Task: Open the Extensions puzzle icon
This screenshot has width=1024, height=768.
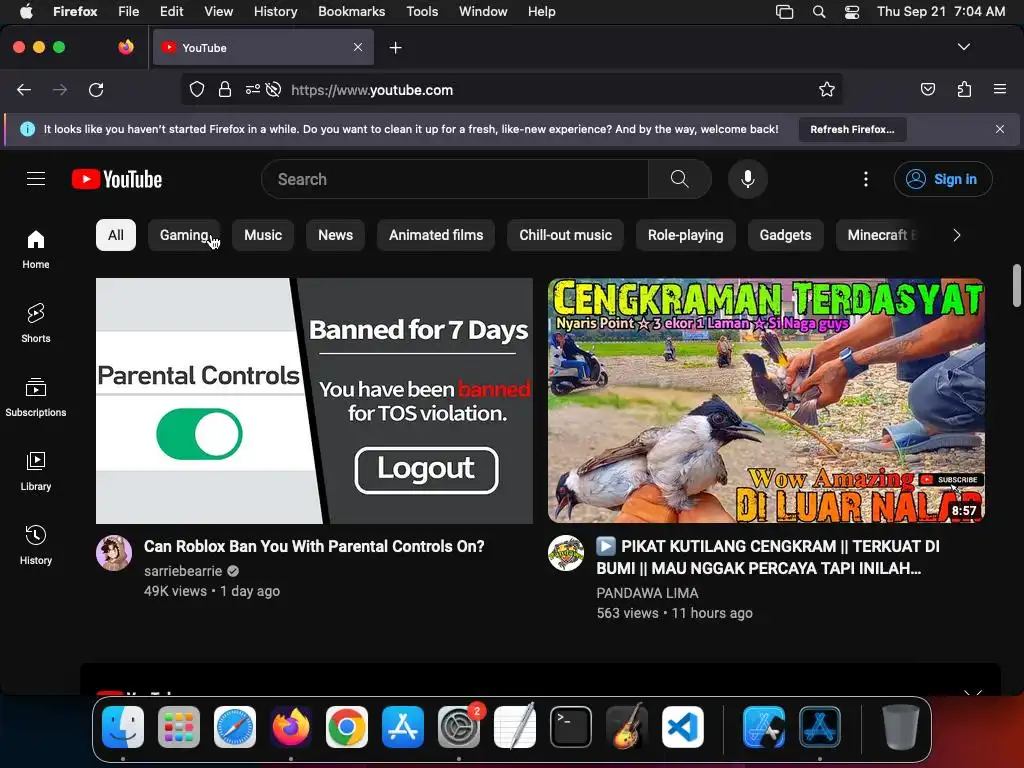Action: pyautogui.click(x=964, y=89)
